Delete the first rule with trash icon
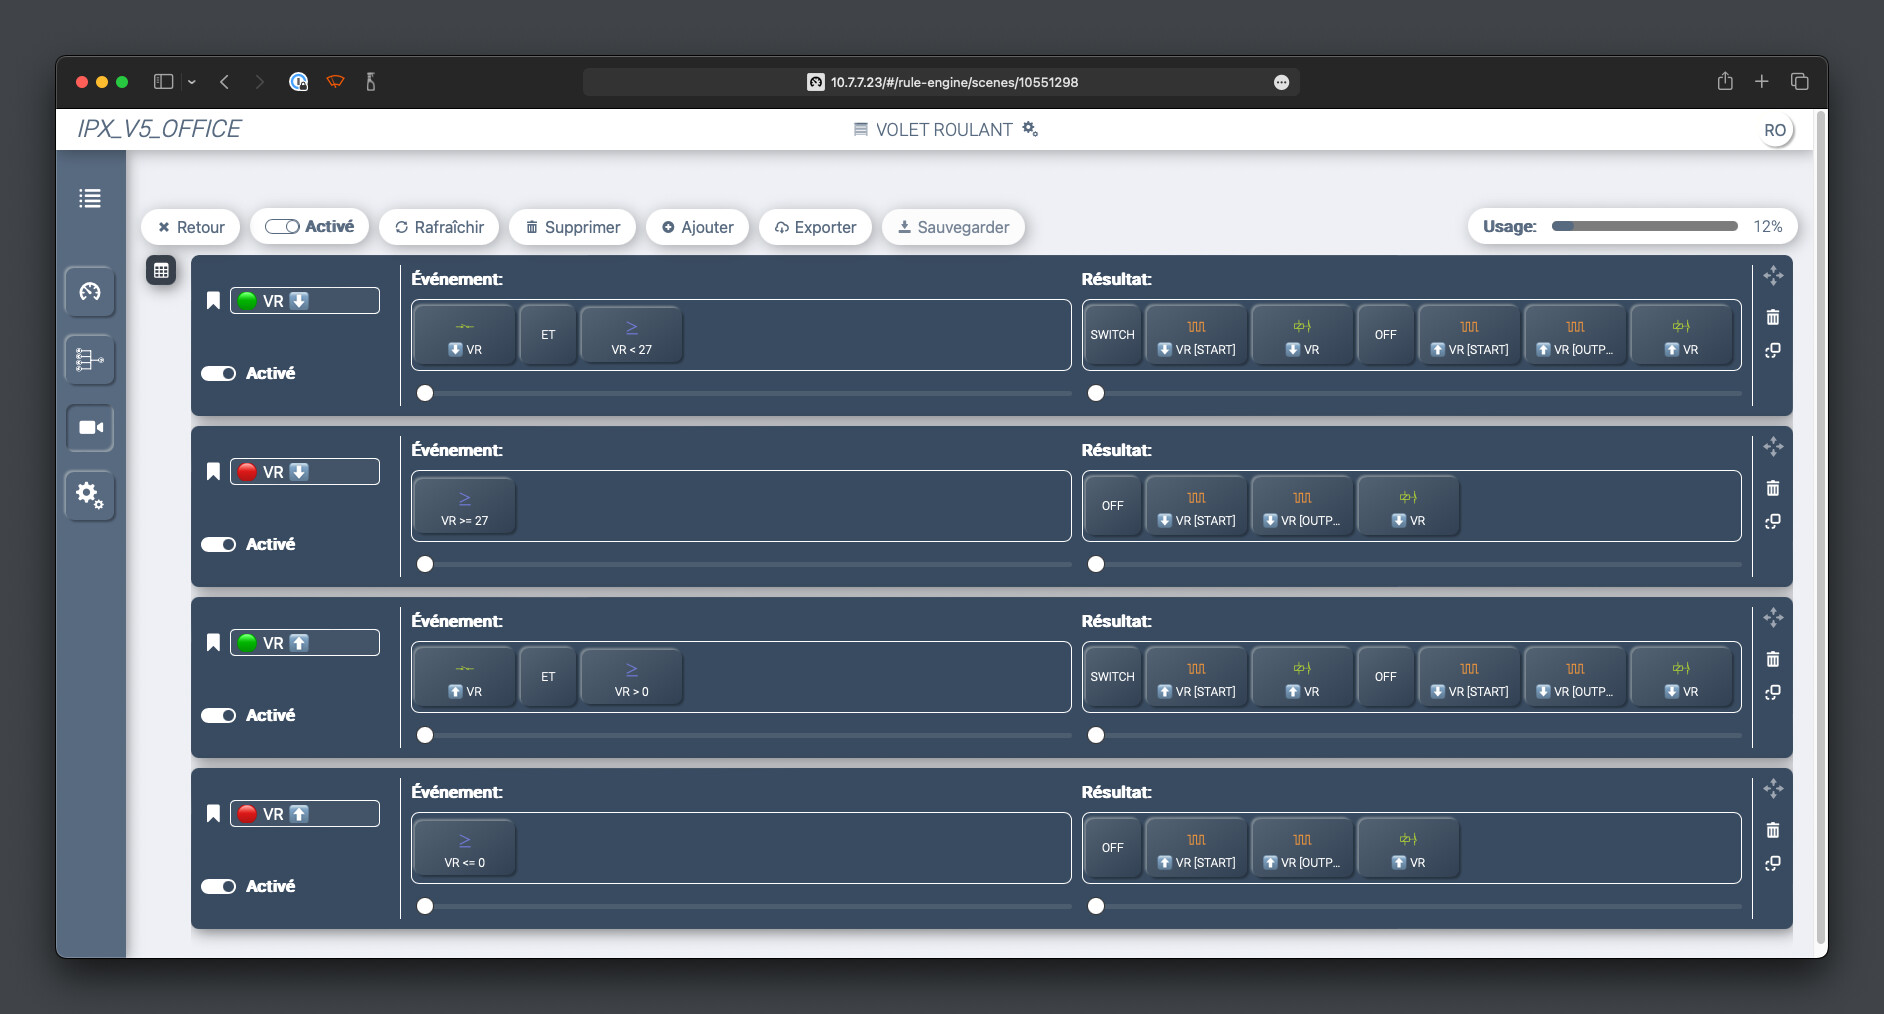 (1772, 318)
